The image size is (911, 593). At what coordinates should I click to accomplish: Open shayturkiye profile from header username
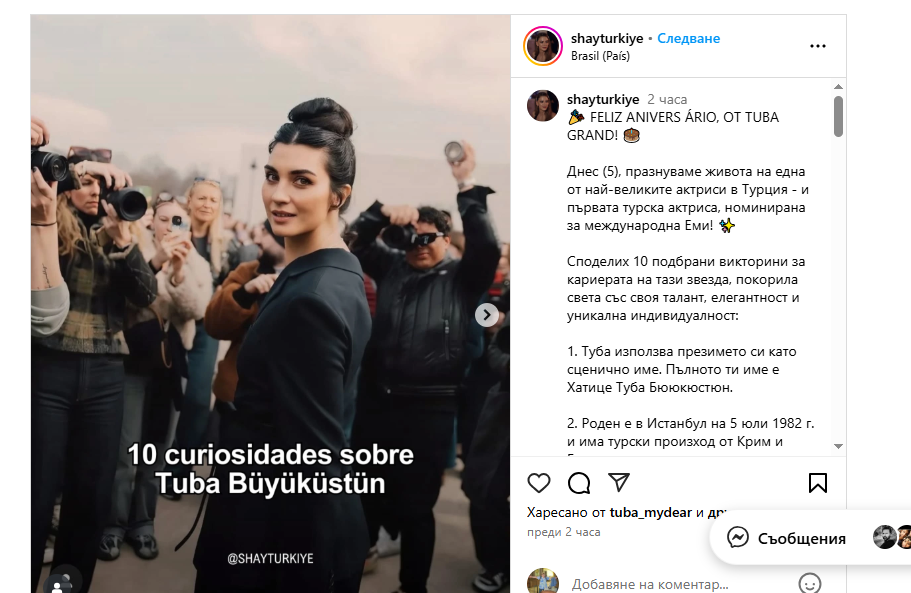pyautogui.click(x=607, y=38)
